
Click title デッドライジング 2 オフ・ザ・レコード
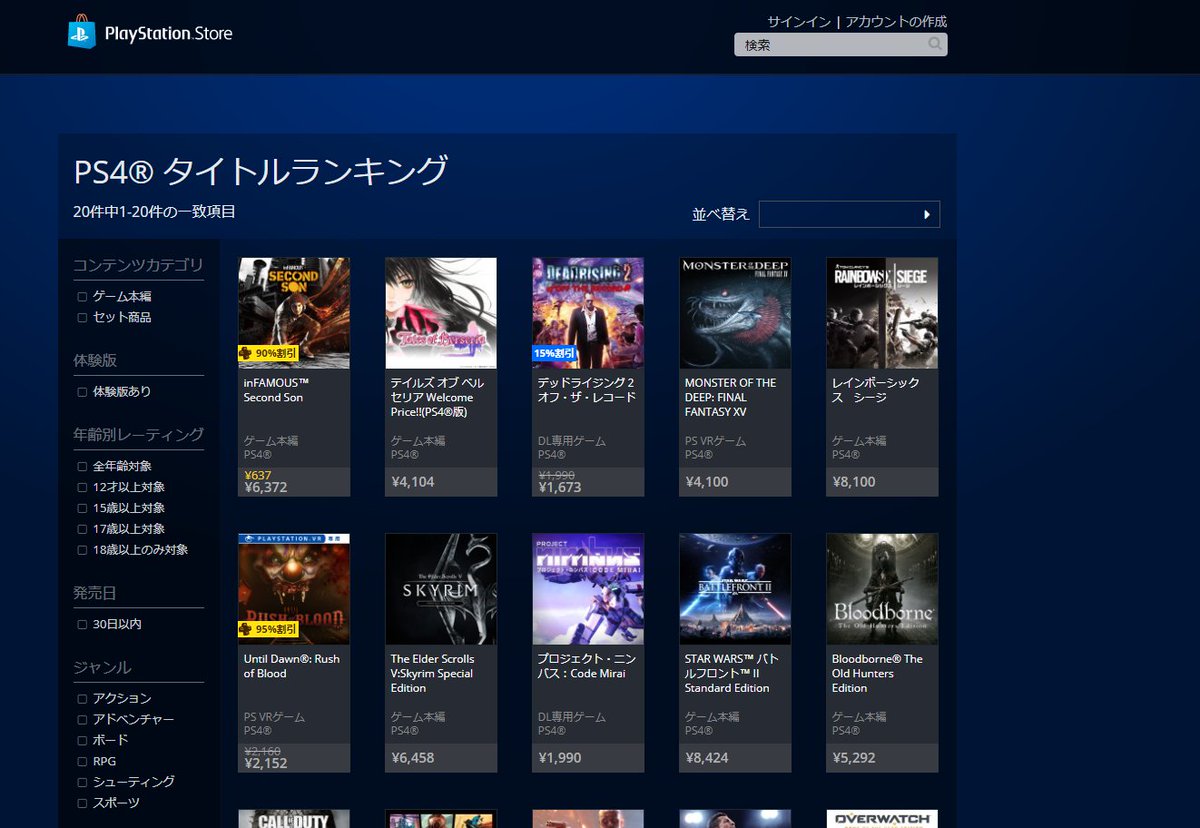586,390
